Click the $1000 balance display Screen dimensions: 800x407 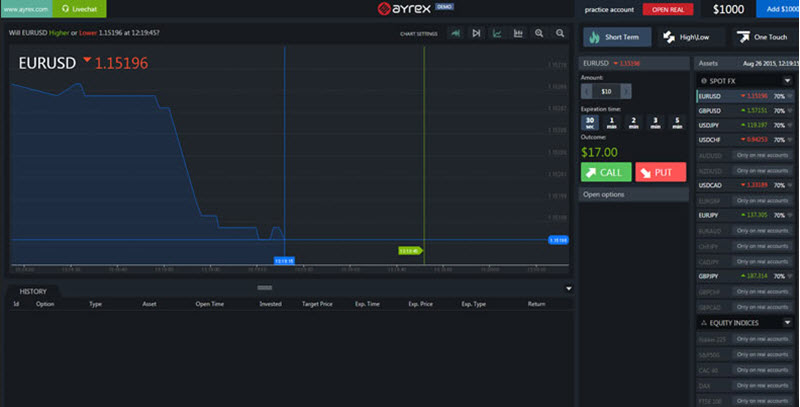[x=728, y=9]
